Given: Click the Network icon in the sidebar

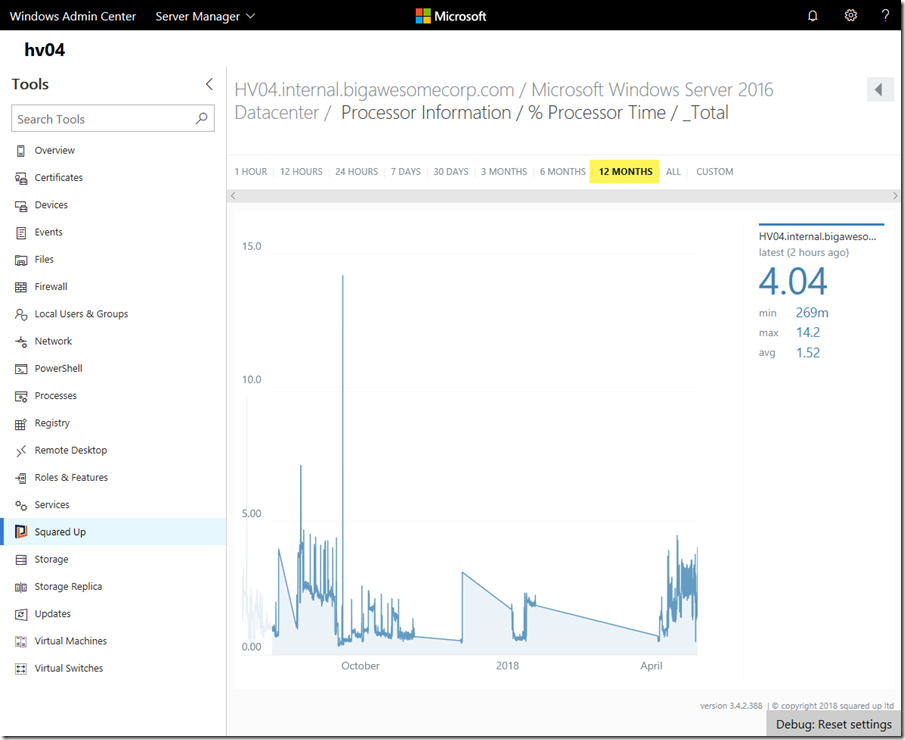Looking at the screenshot, I should [x=21, y=342].
